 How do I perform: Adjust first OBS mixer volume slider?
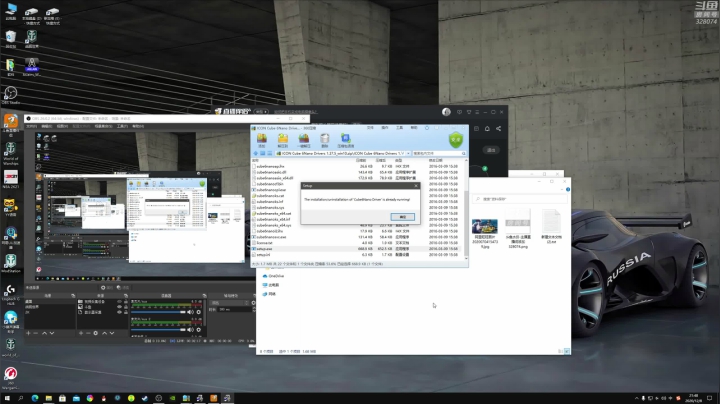(158, 312)
